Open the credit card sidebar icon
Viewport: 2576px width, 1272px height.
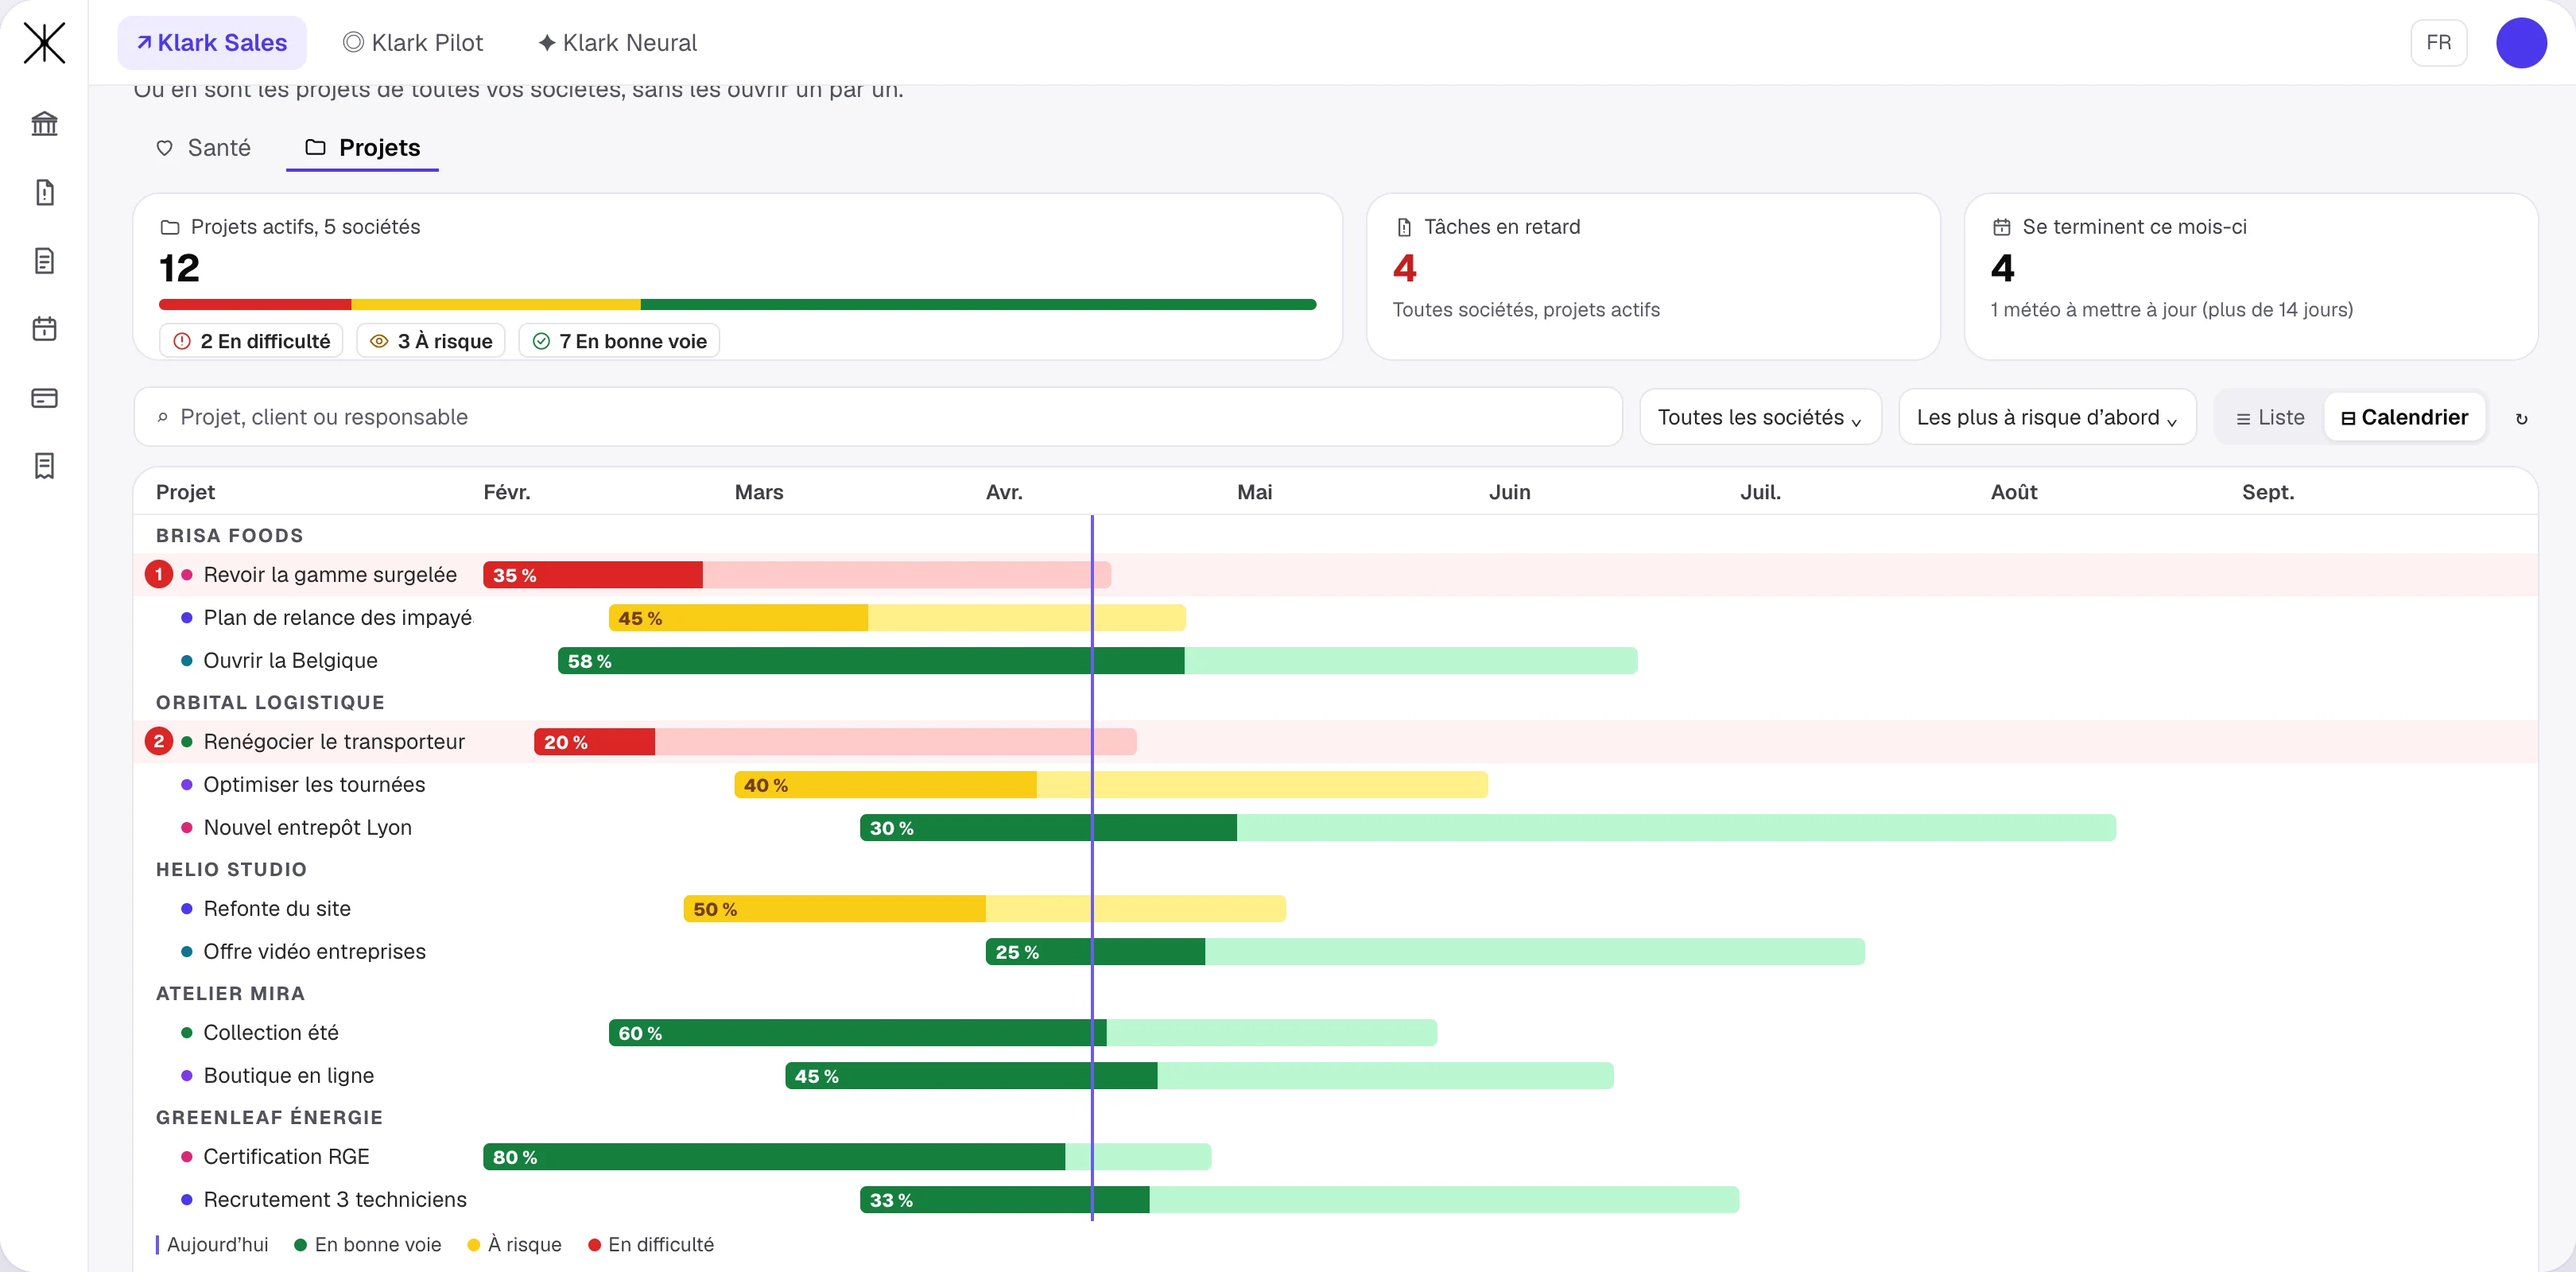[44, 398]
